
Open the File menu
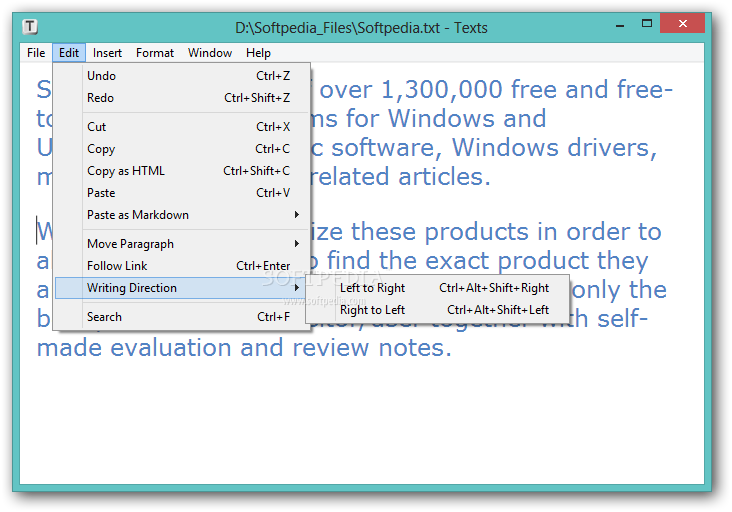[x=36, y=53]
